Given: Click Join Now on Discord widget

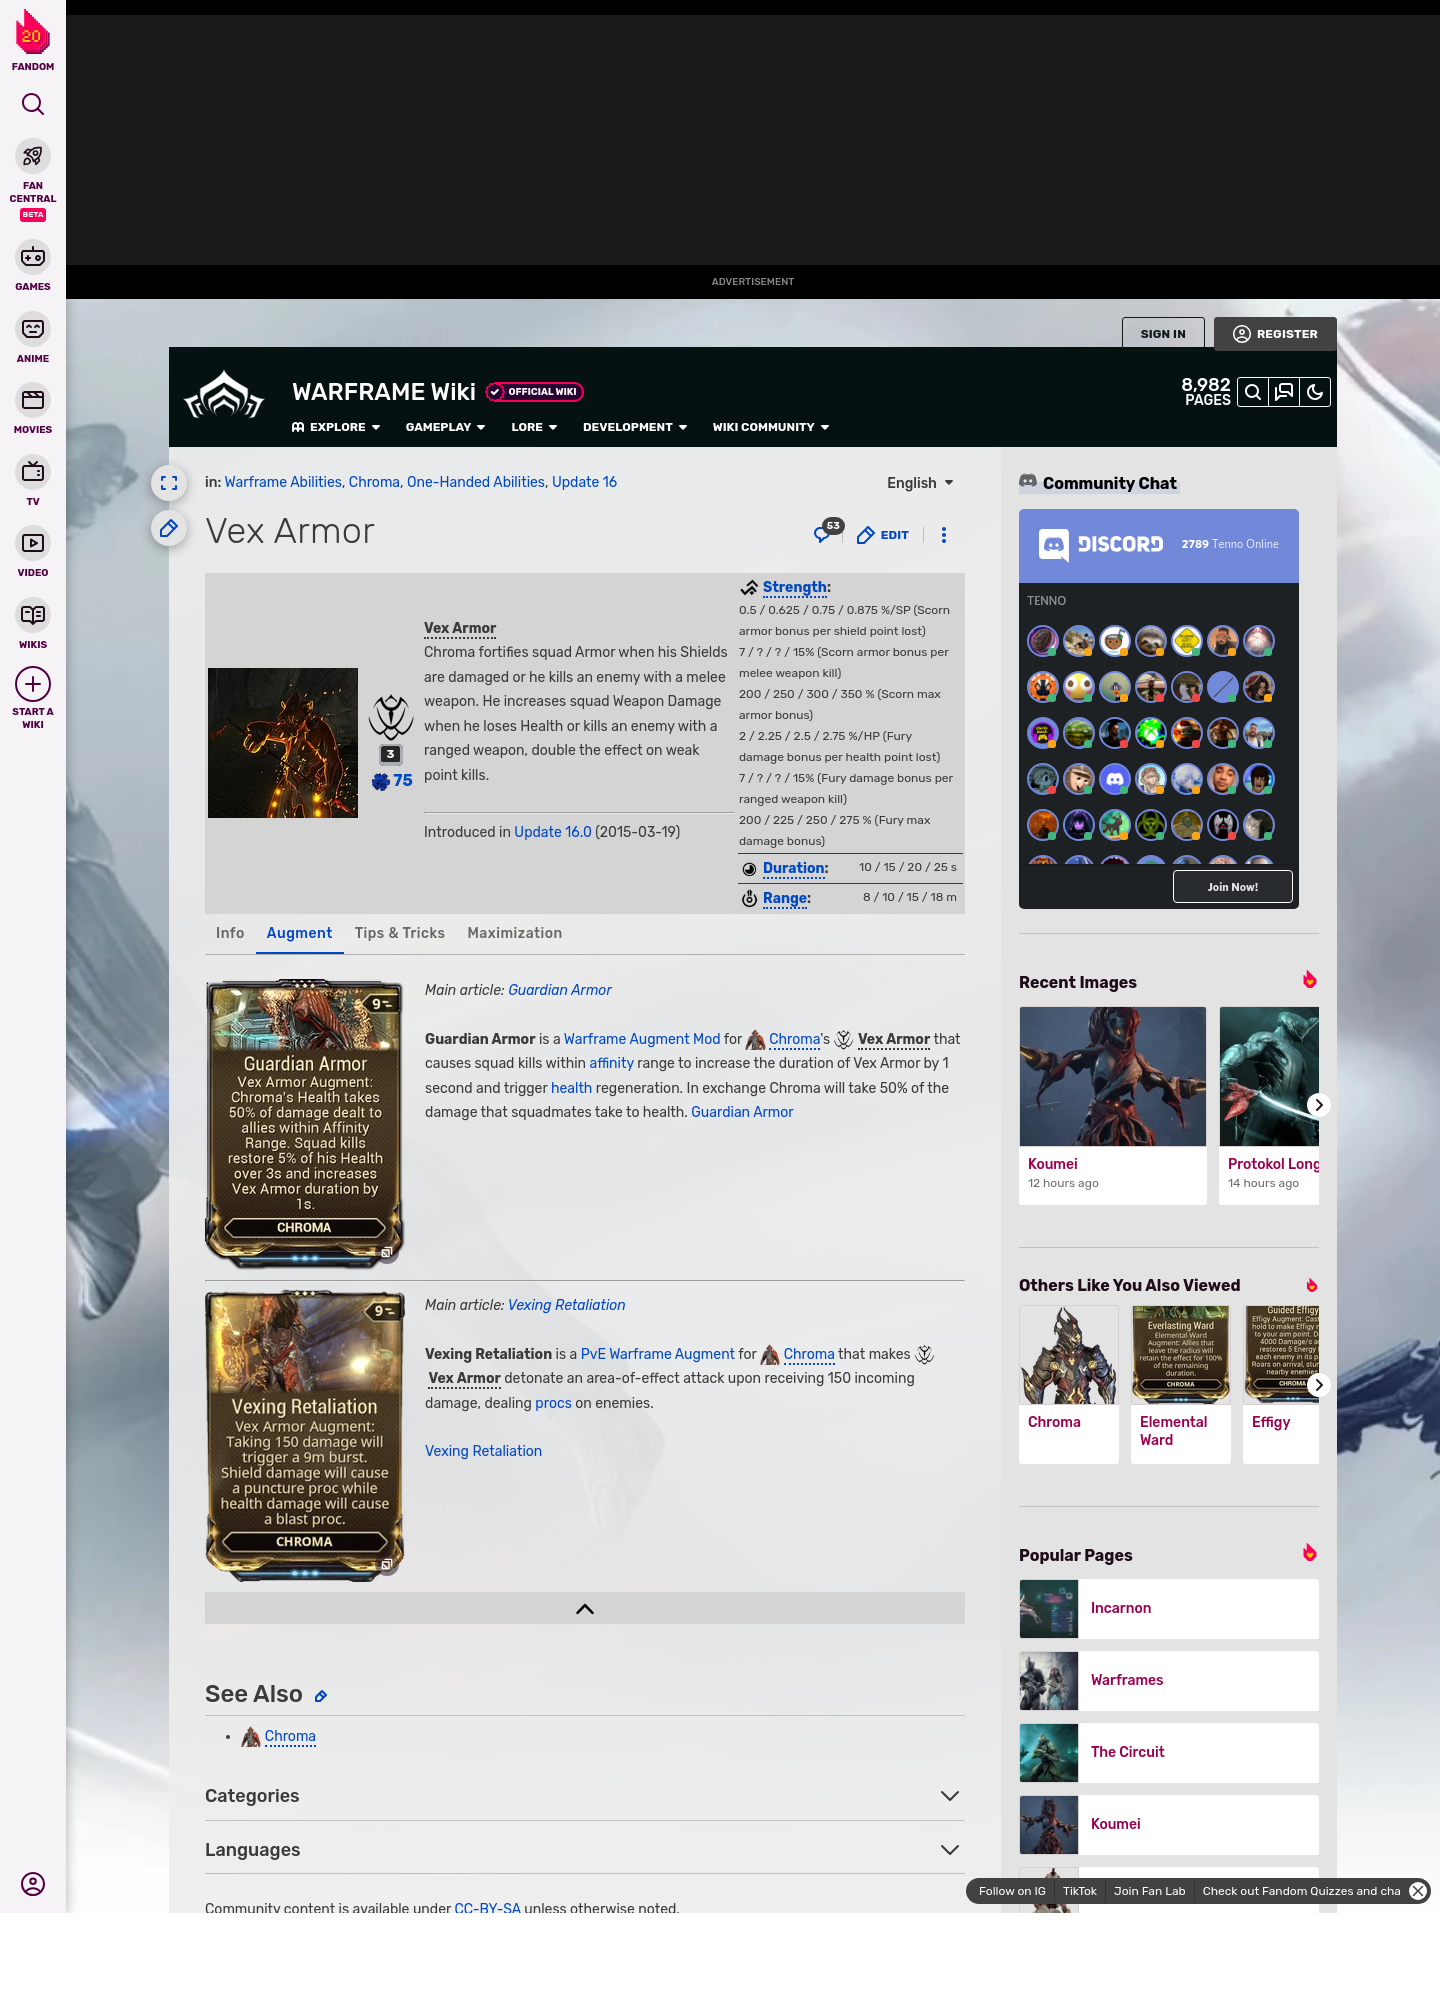Looking at the screenshot, I should [x=1232, y=887].
